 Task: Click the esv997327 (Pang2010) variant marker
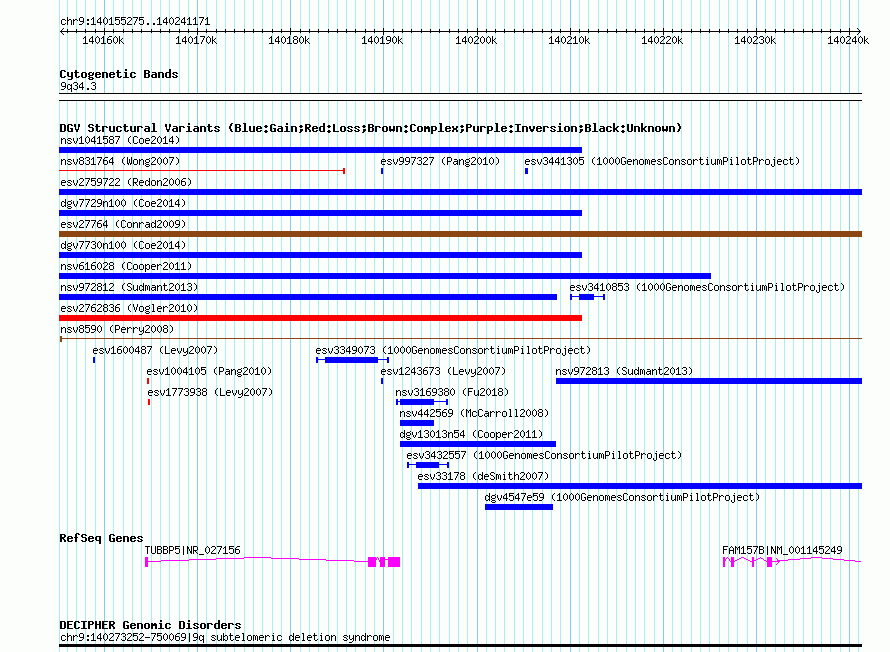click(382, 171)
